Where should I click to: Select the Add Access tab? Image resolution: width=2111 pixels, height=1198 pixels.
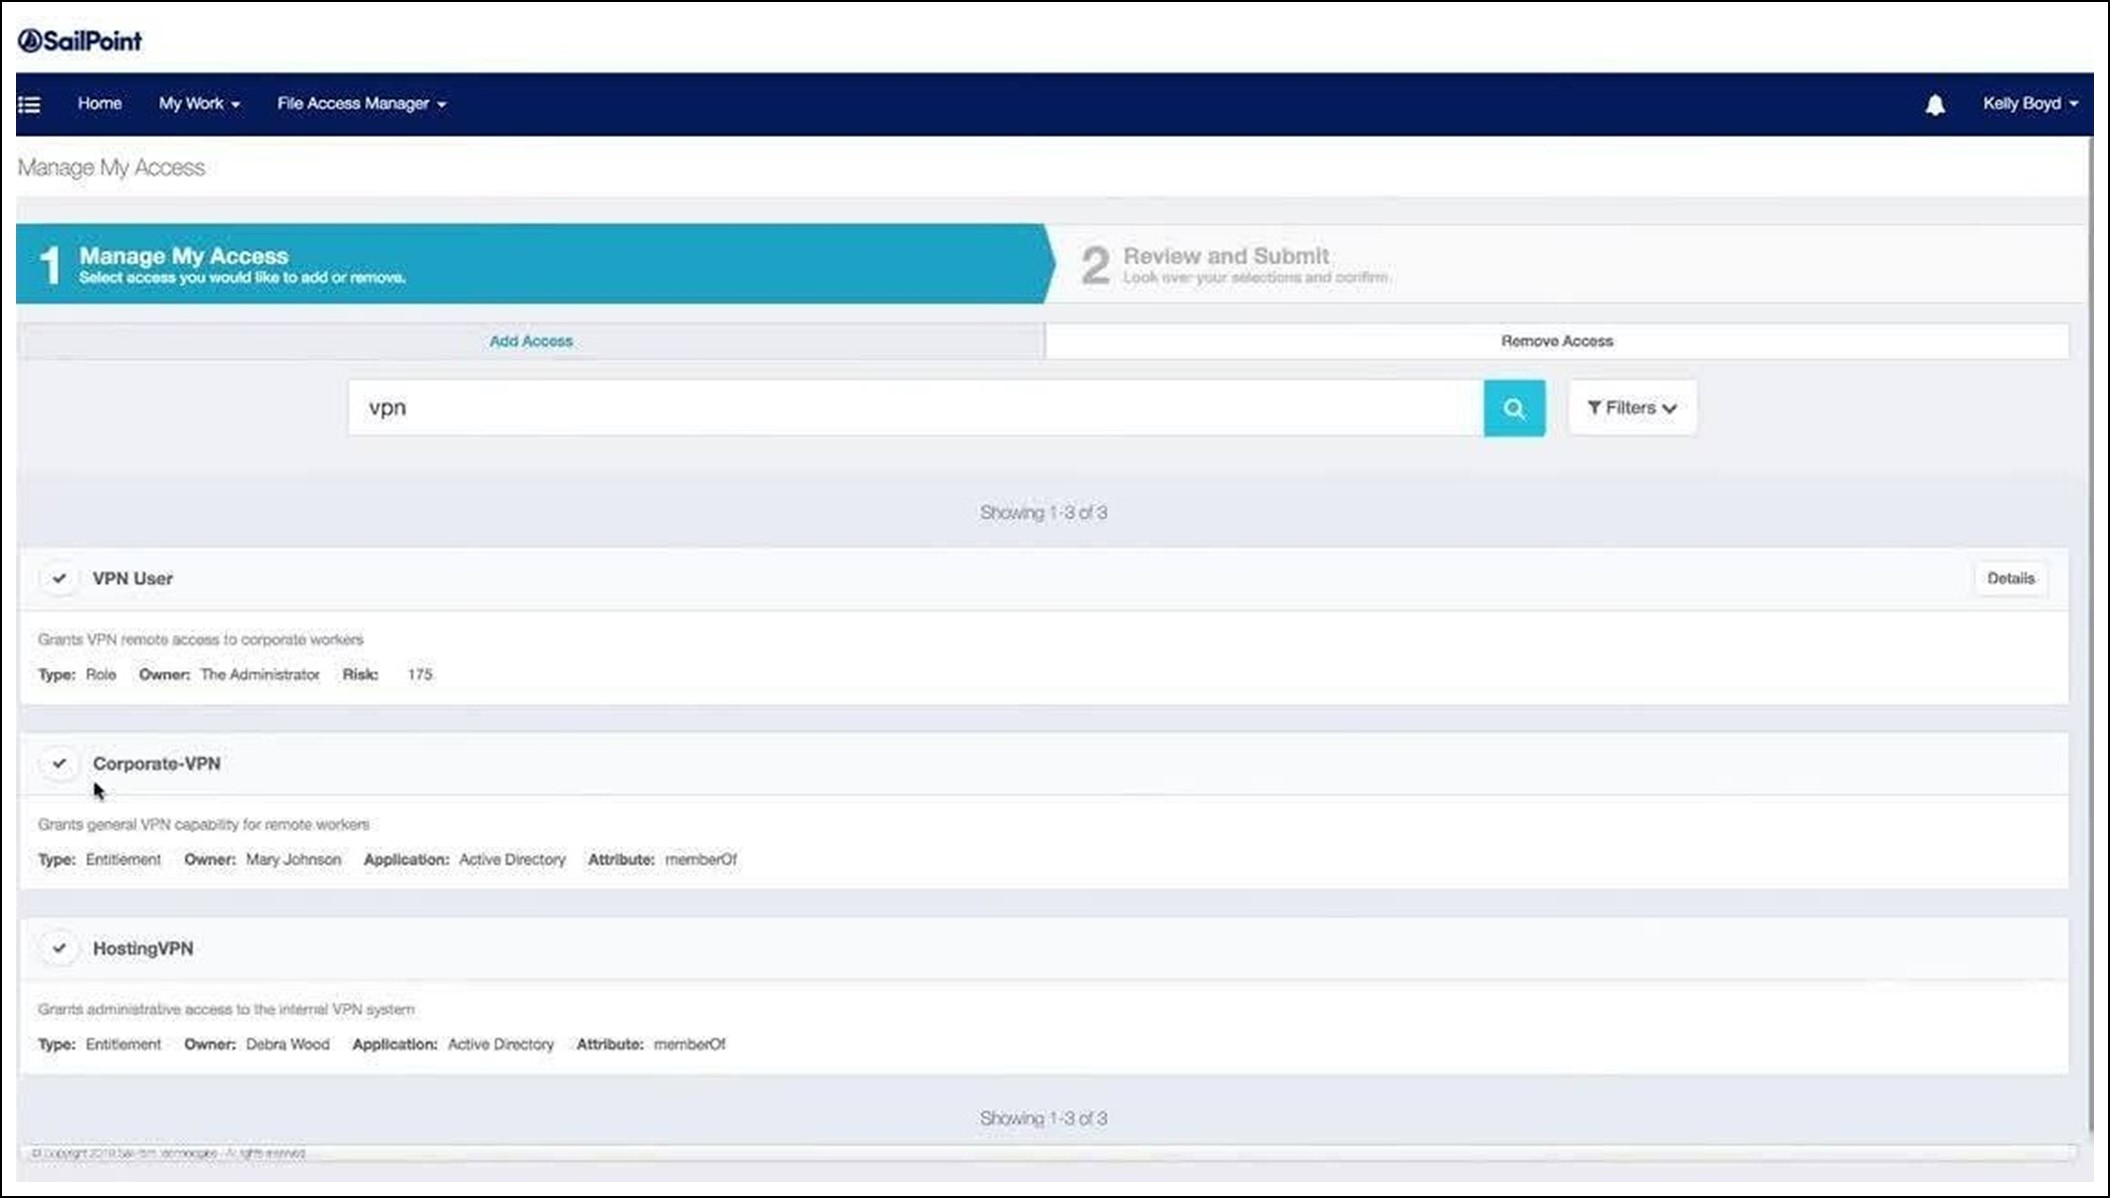coord(531,341)
